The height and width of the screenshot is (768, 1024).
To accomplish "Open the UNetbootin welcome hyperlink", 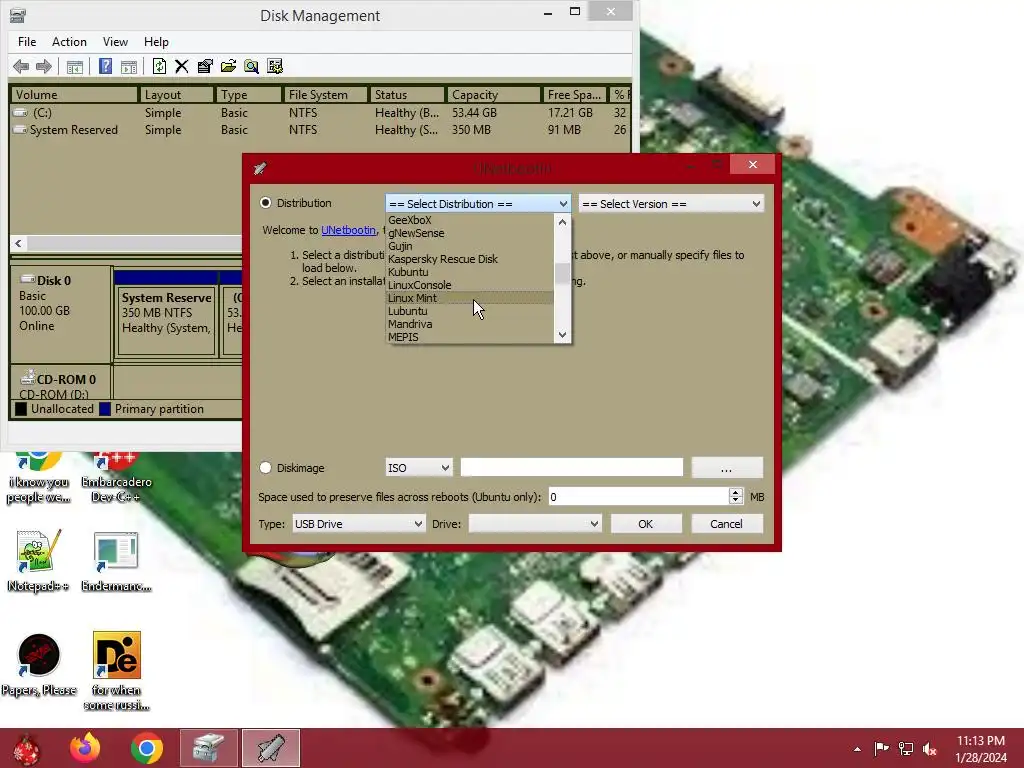I will click(348, 230).
